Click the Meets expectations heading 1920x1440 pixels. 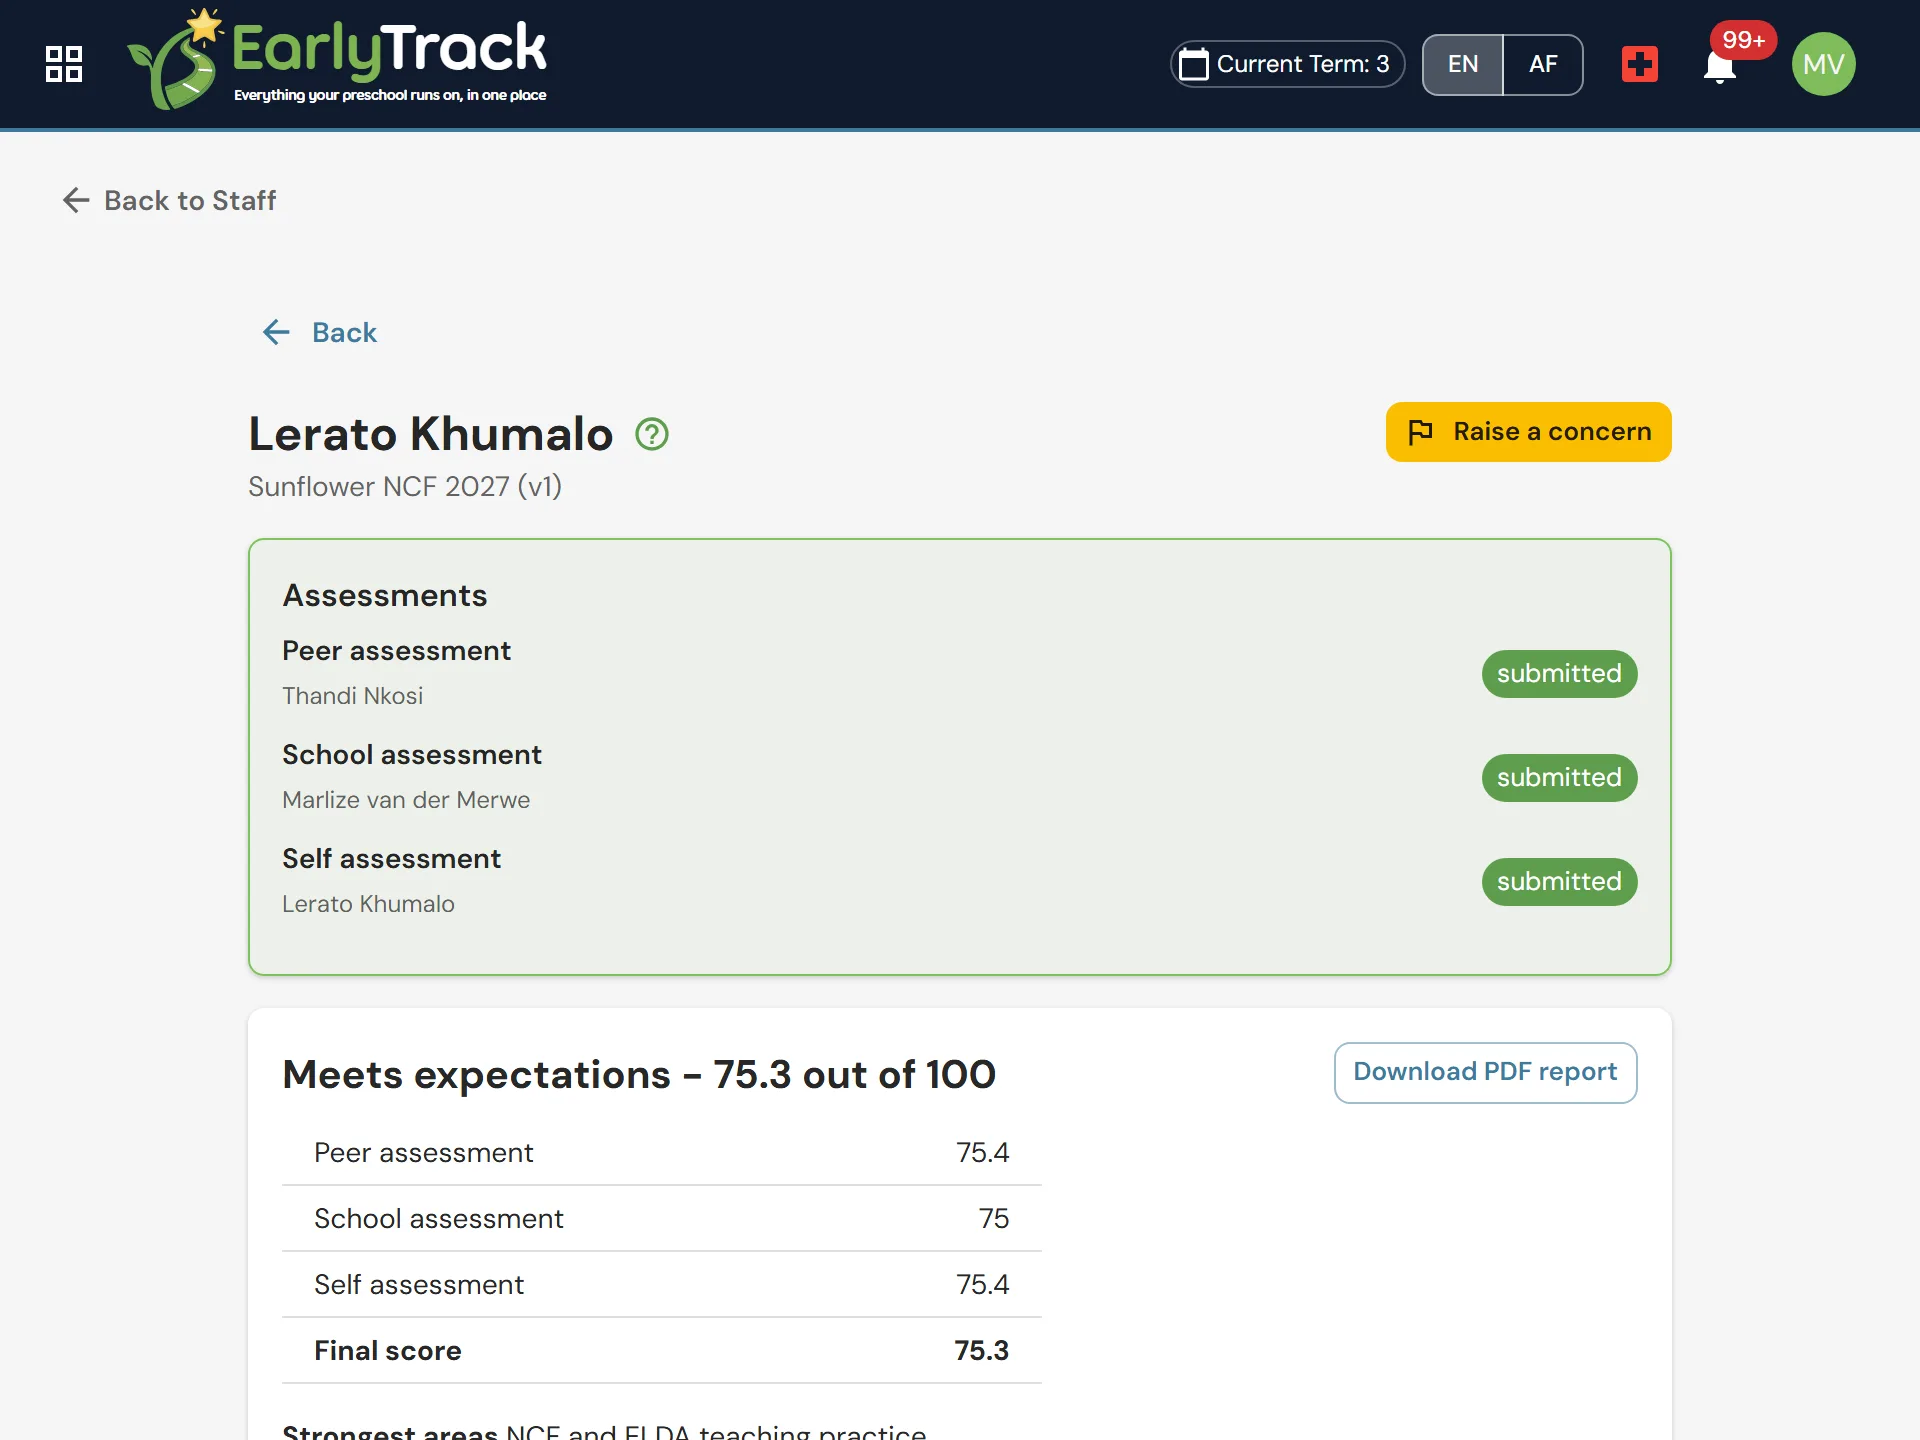tap(639, 1075)
